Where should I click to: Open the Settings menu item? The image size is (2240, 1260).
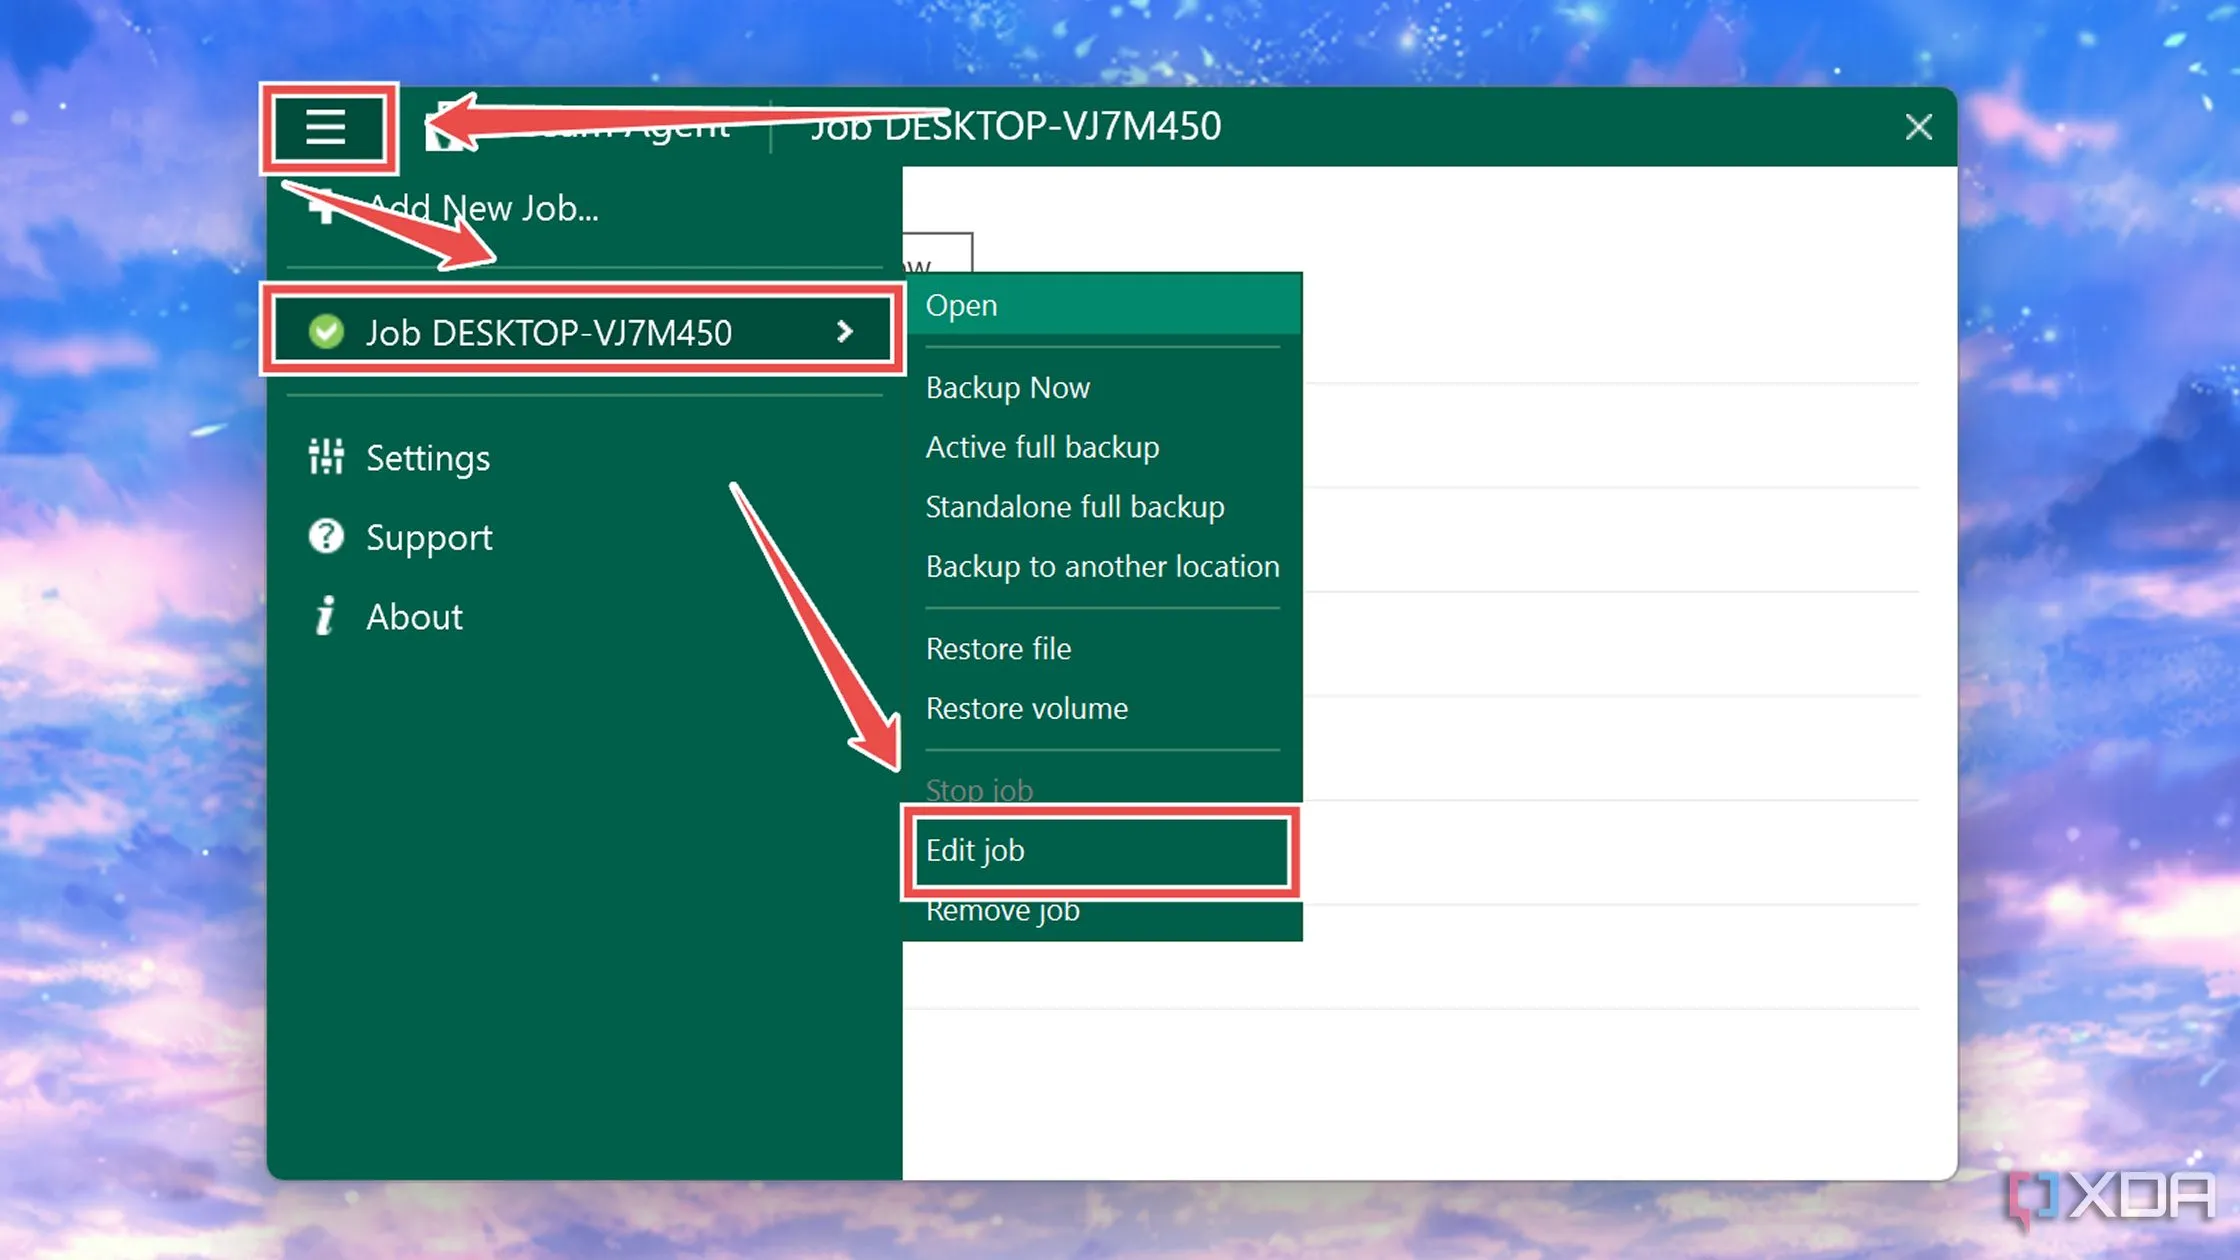coord(428,458)
